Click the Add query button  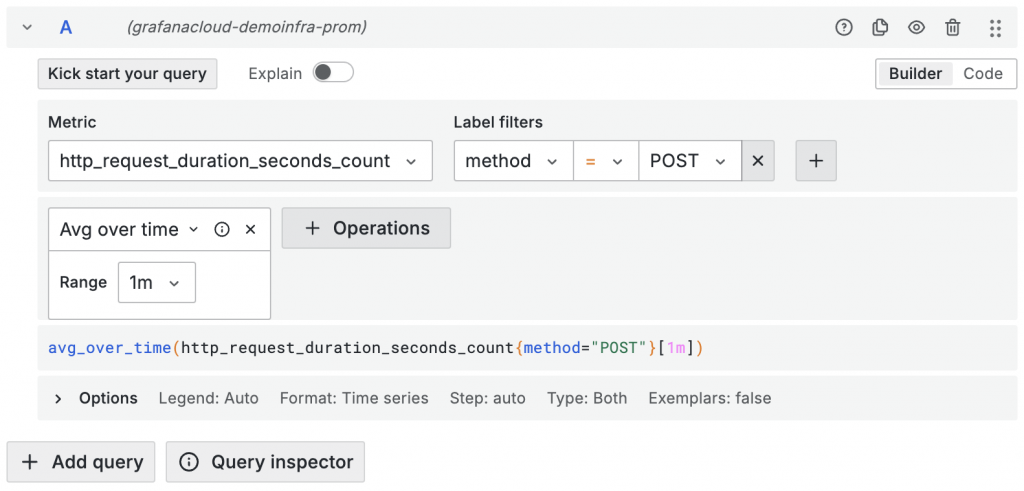click(81, 462)
